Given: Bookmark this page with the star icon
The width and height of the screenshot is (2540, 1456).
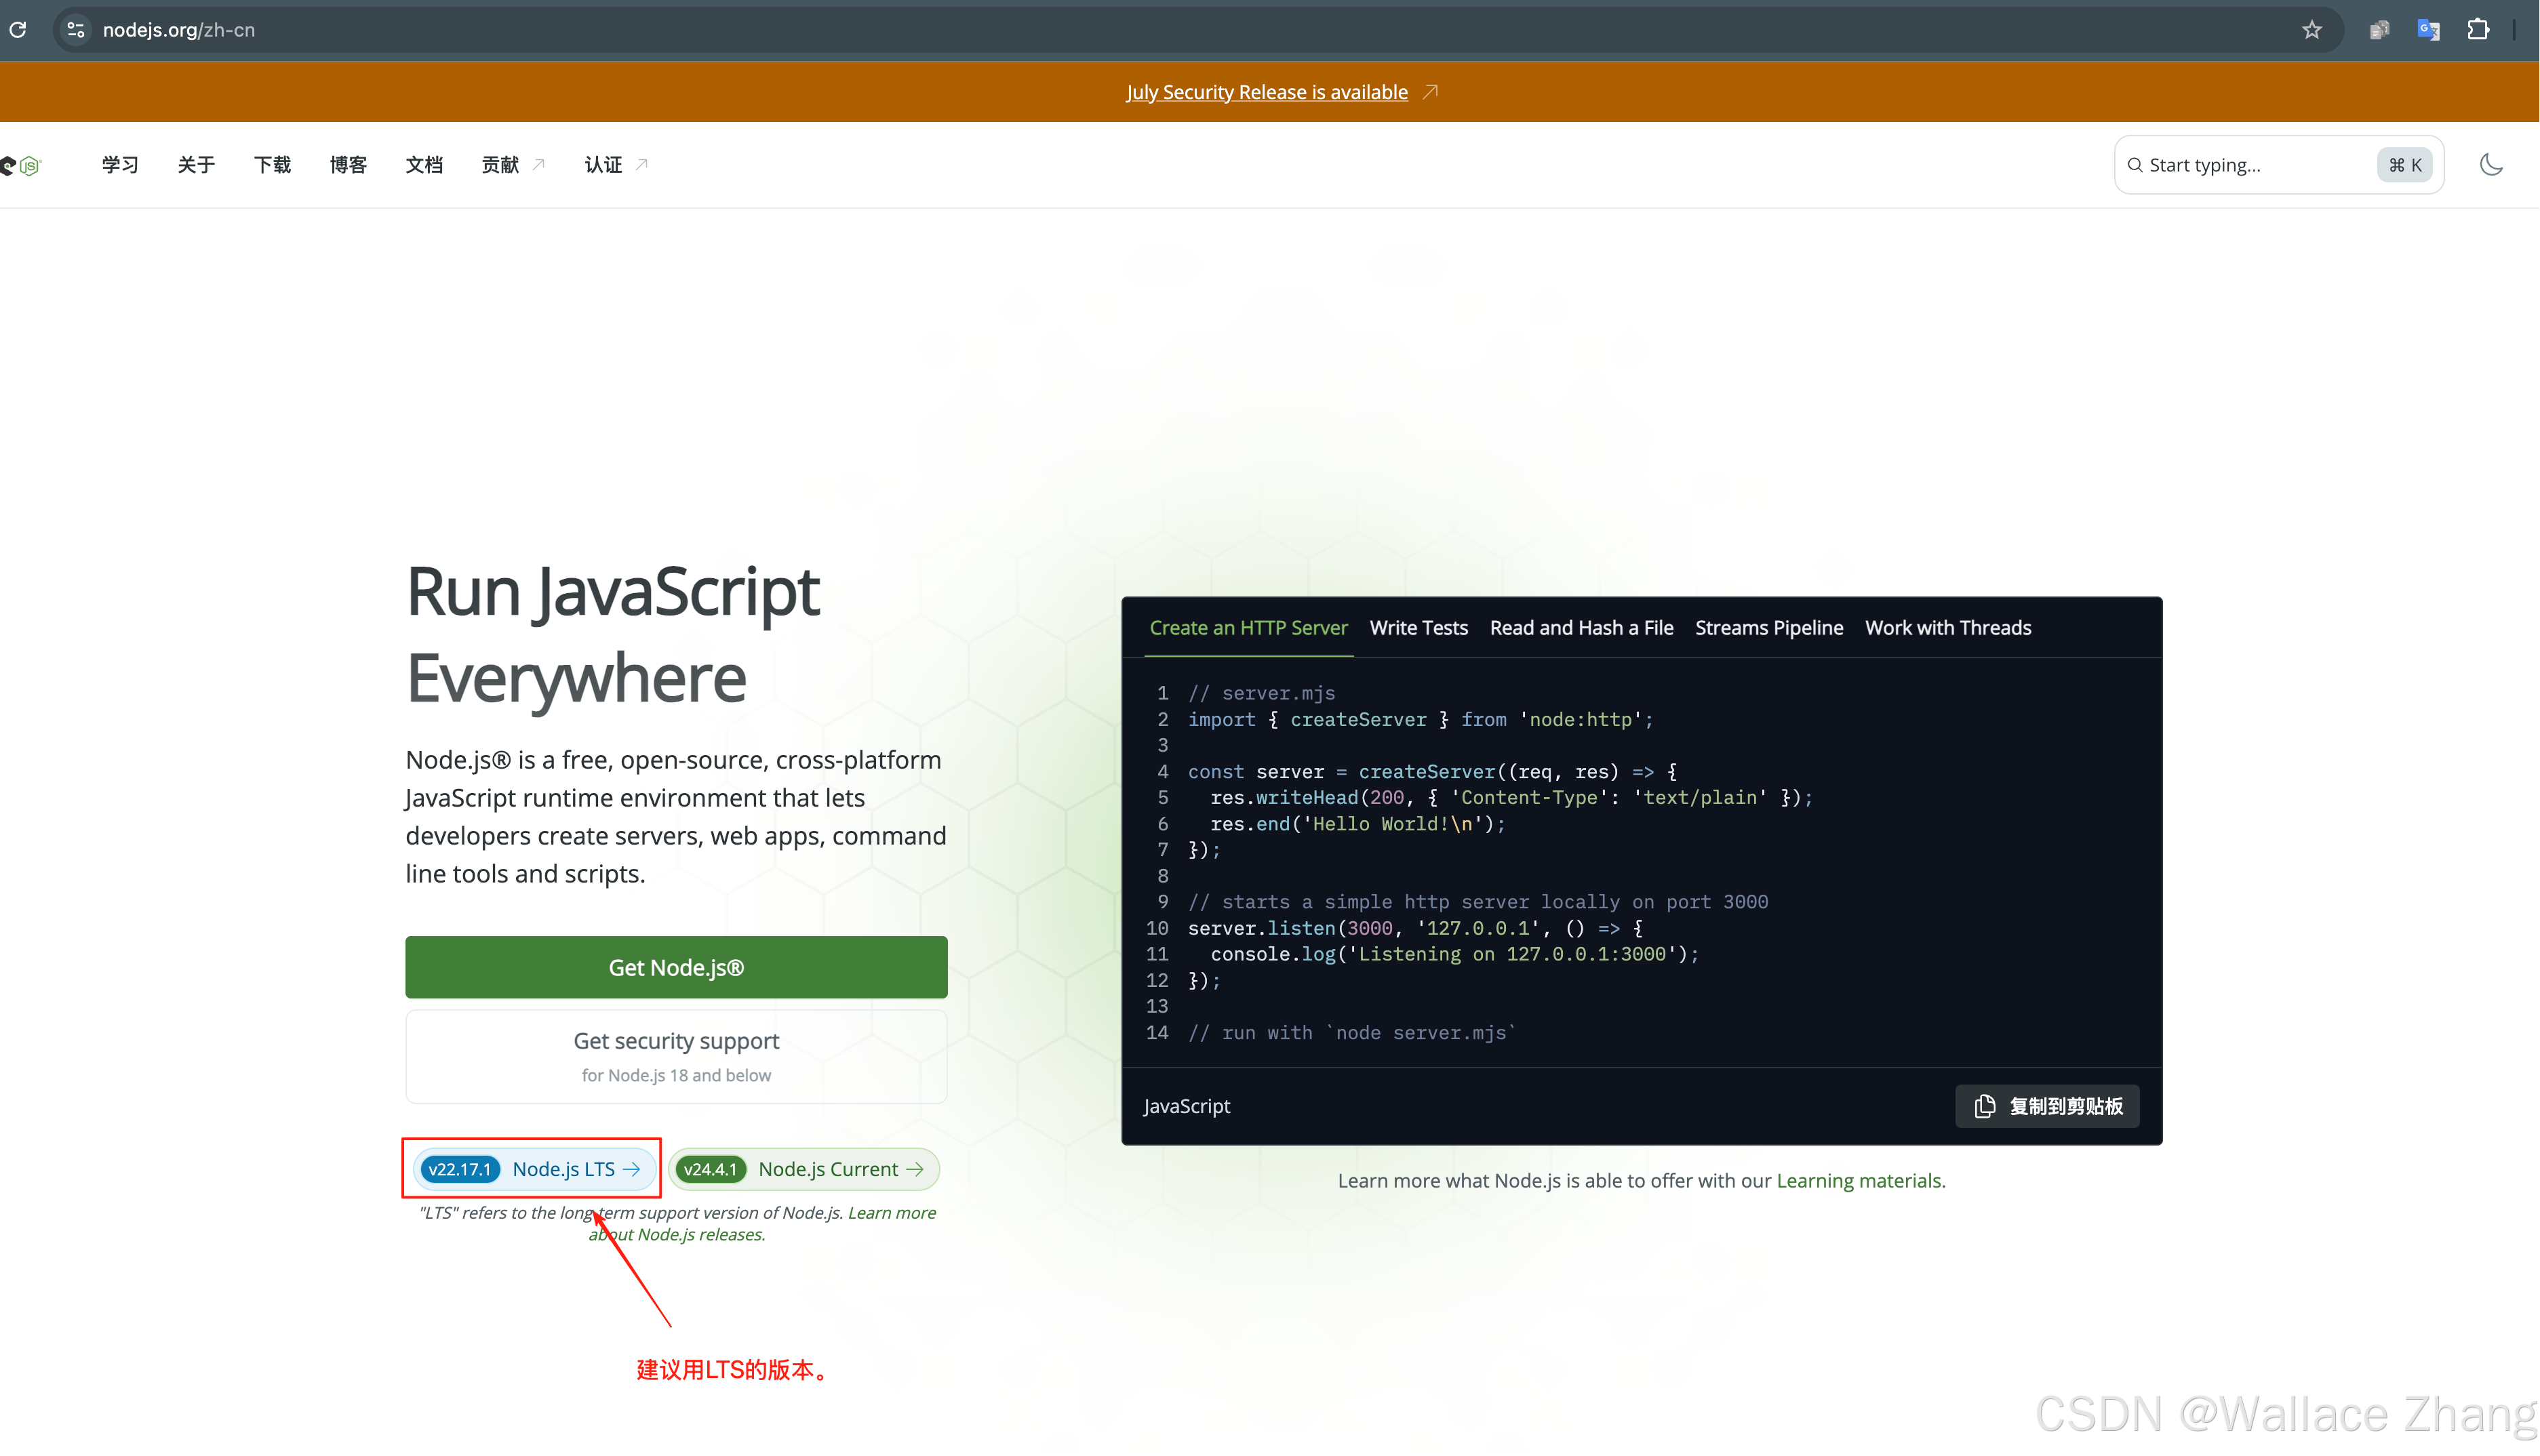Looking at the screenshot, I should (x=2312, y=30).
